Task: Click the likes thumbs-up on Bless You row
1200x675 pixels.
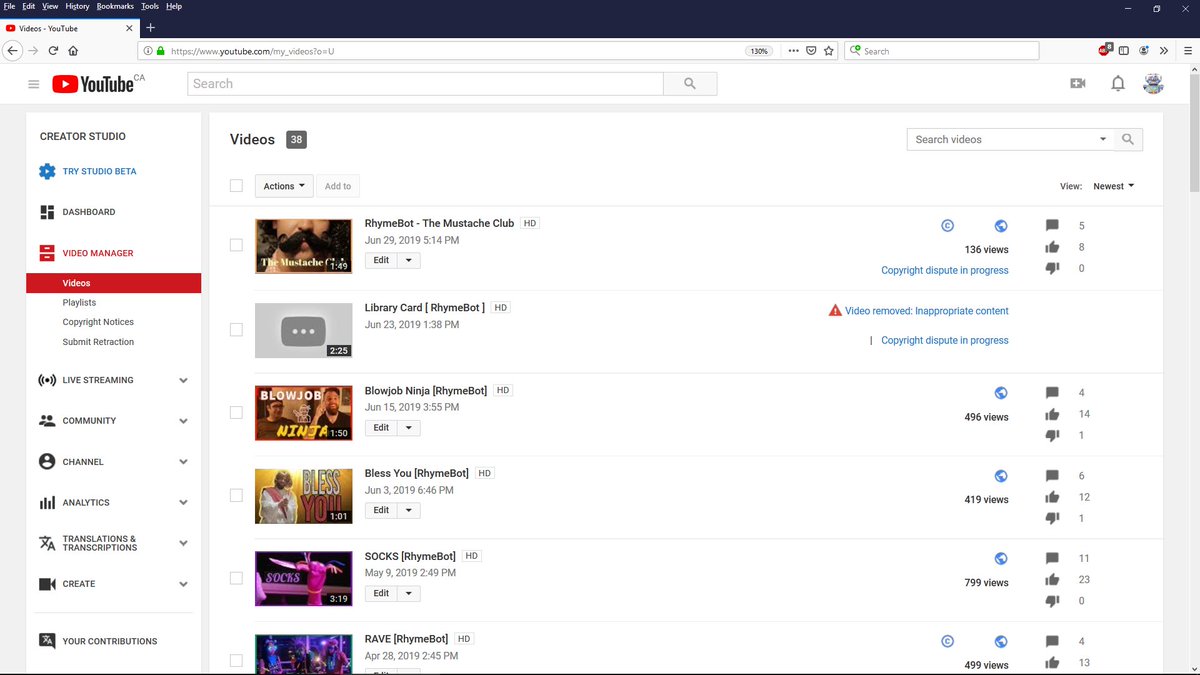Action: pyautogui.click(x=1052, y=497)
